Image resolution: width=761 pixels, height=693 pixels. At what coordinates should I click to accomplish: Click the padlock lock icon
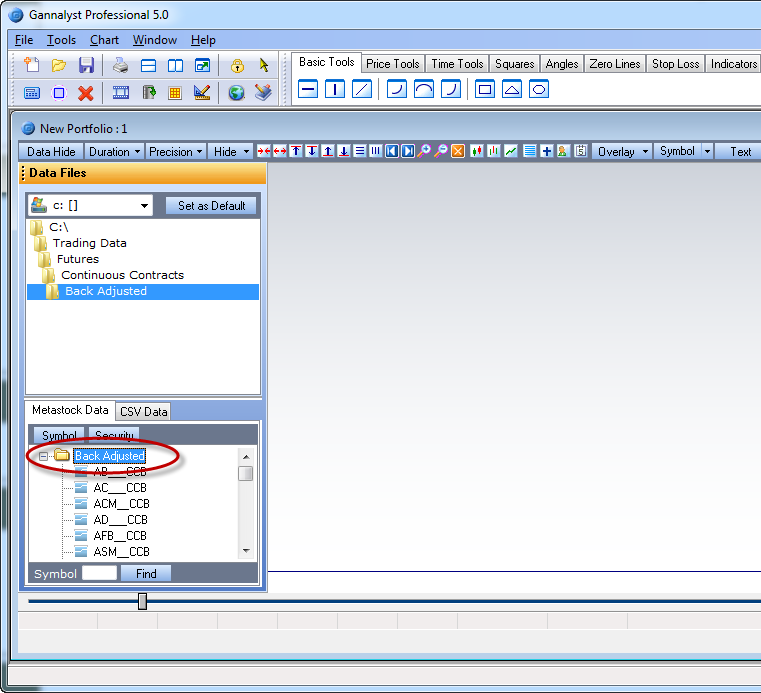(x=237, y=65)
